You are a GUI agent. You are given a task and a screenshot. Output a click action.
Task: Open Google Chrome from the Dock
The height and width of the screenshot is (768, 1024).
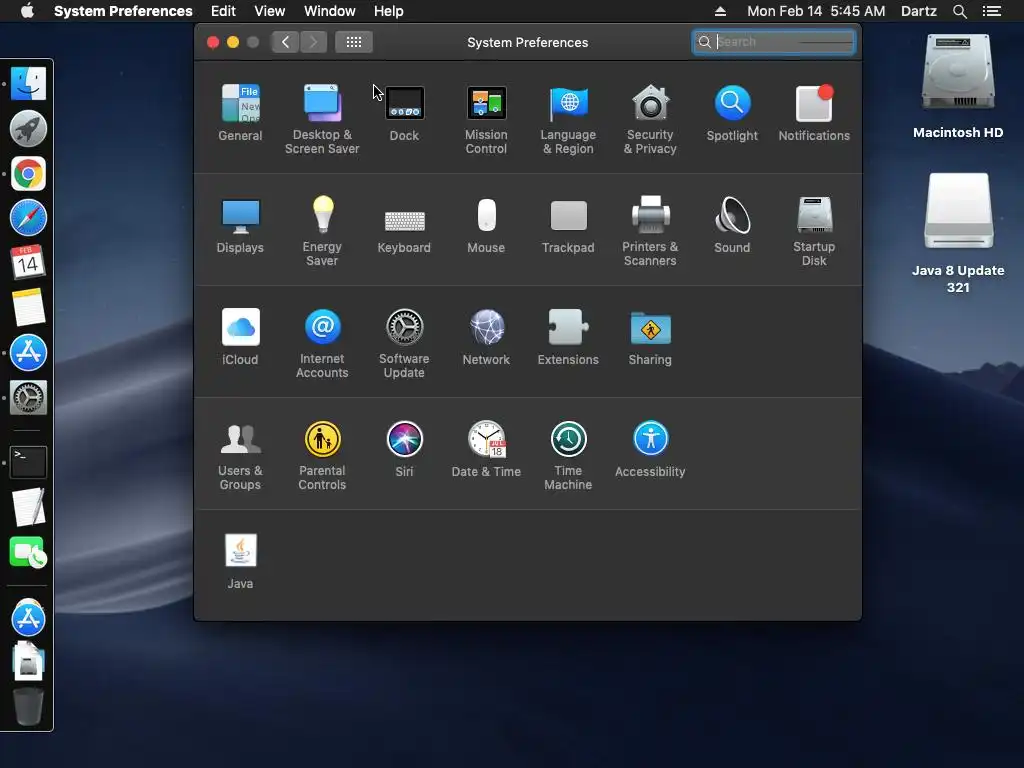click(28, 174)
